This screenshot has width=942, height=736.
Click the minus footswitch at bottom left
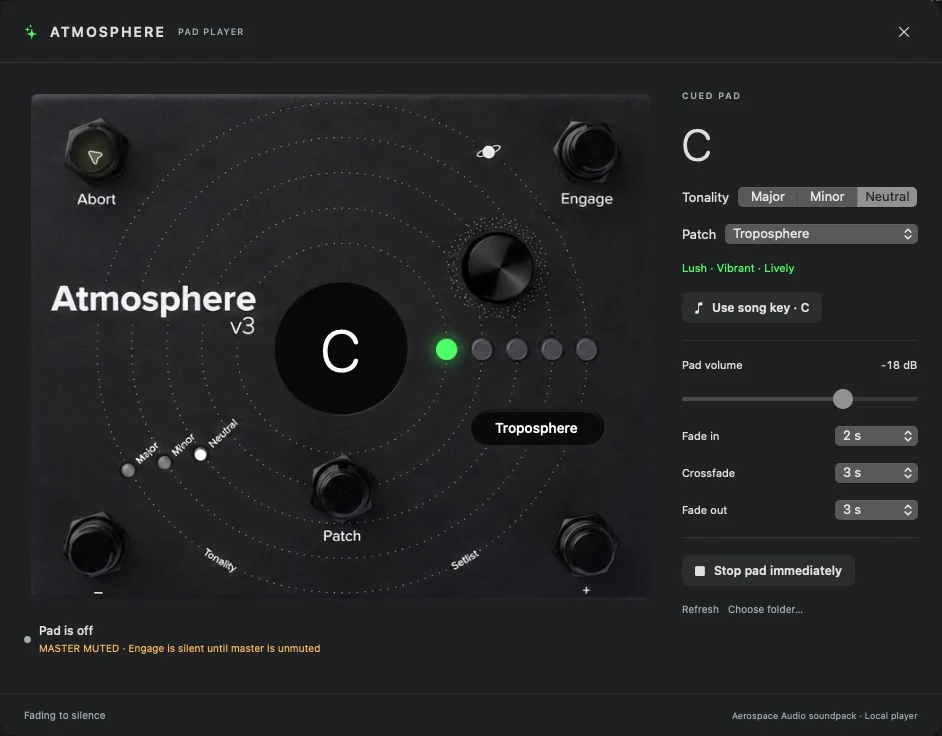(x=96, y=546)
